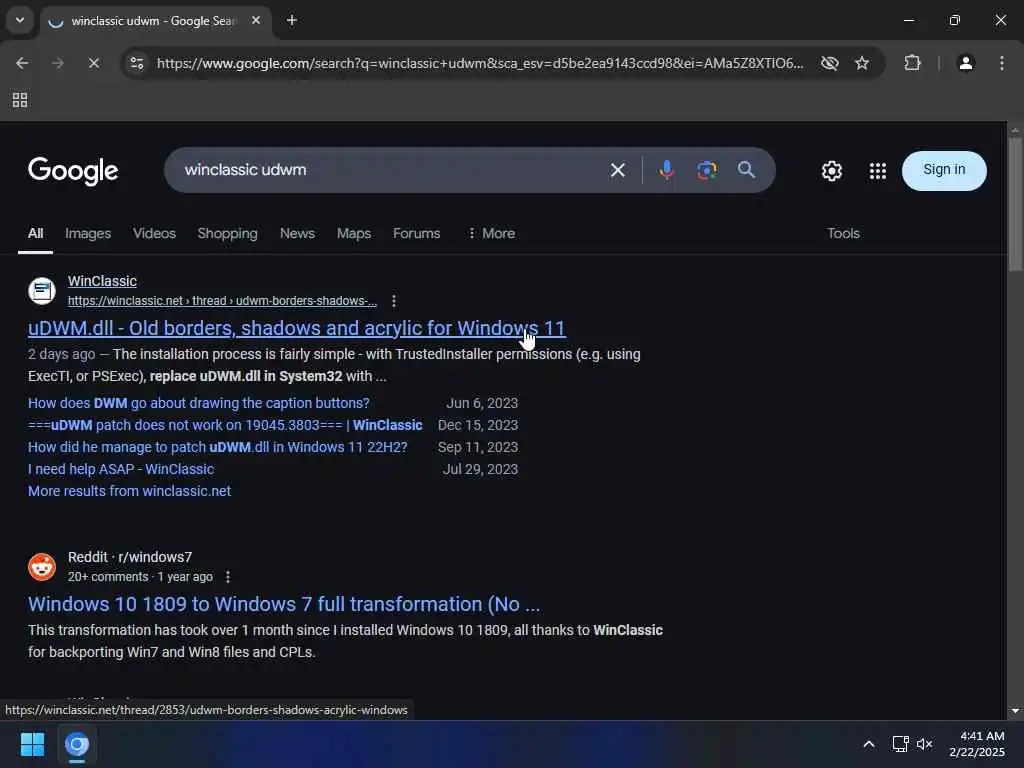Click the page vertical scrollbar thumb
This screenshot has height=768, width=1024.
(x=1015, y=204)
